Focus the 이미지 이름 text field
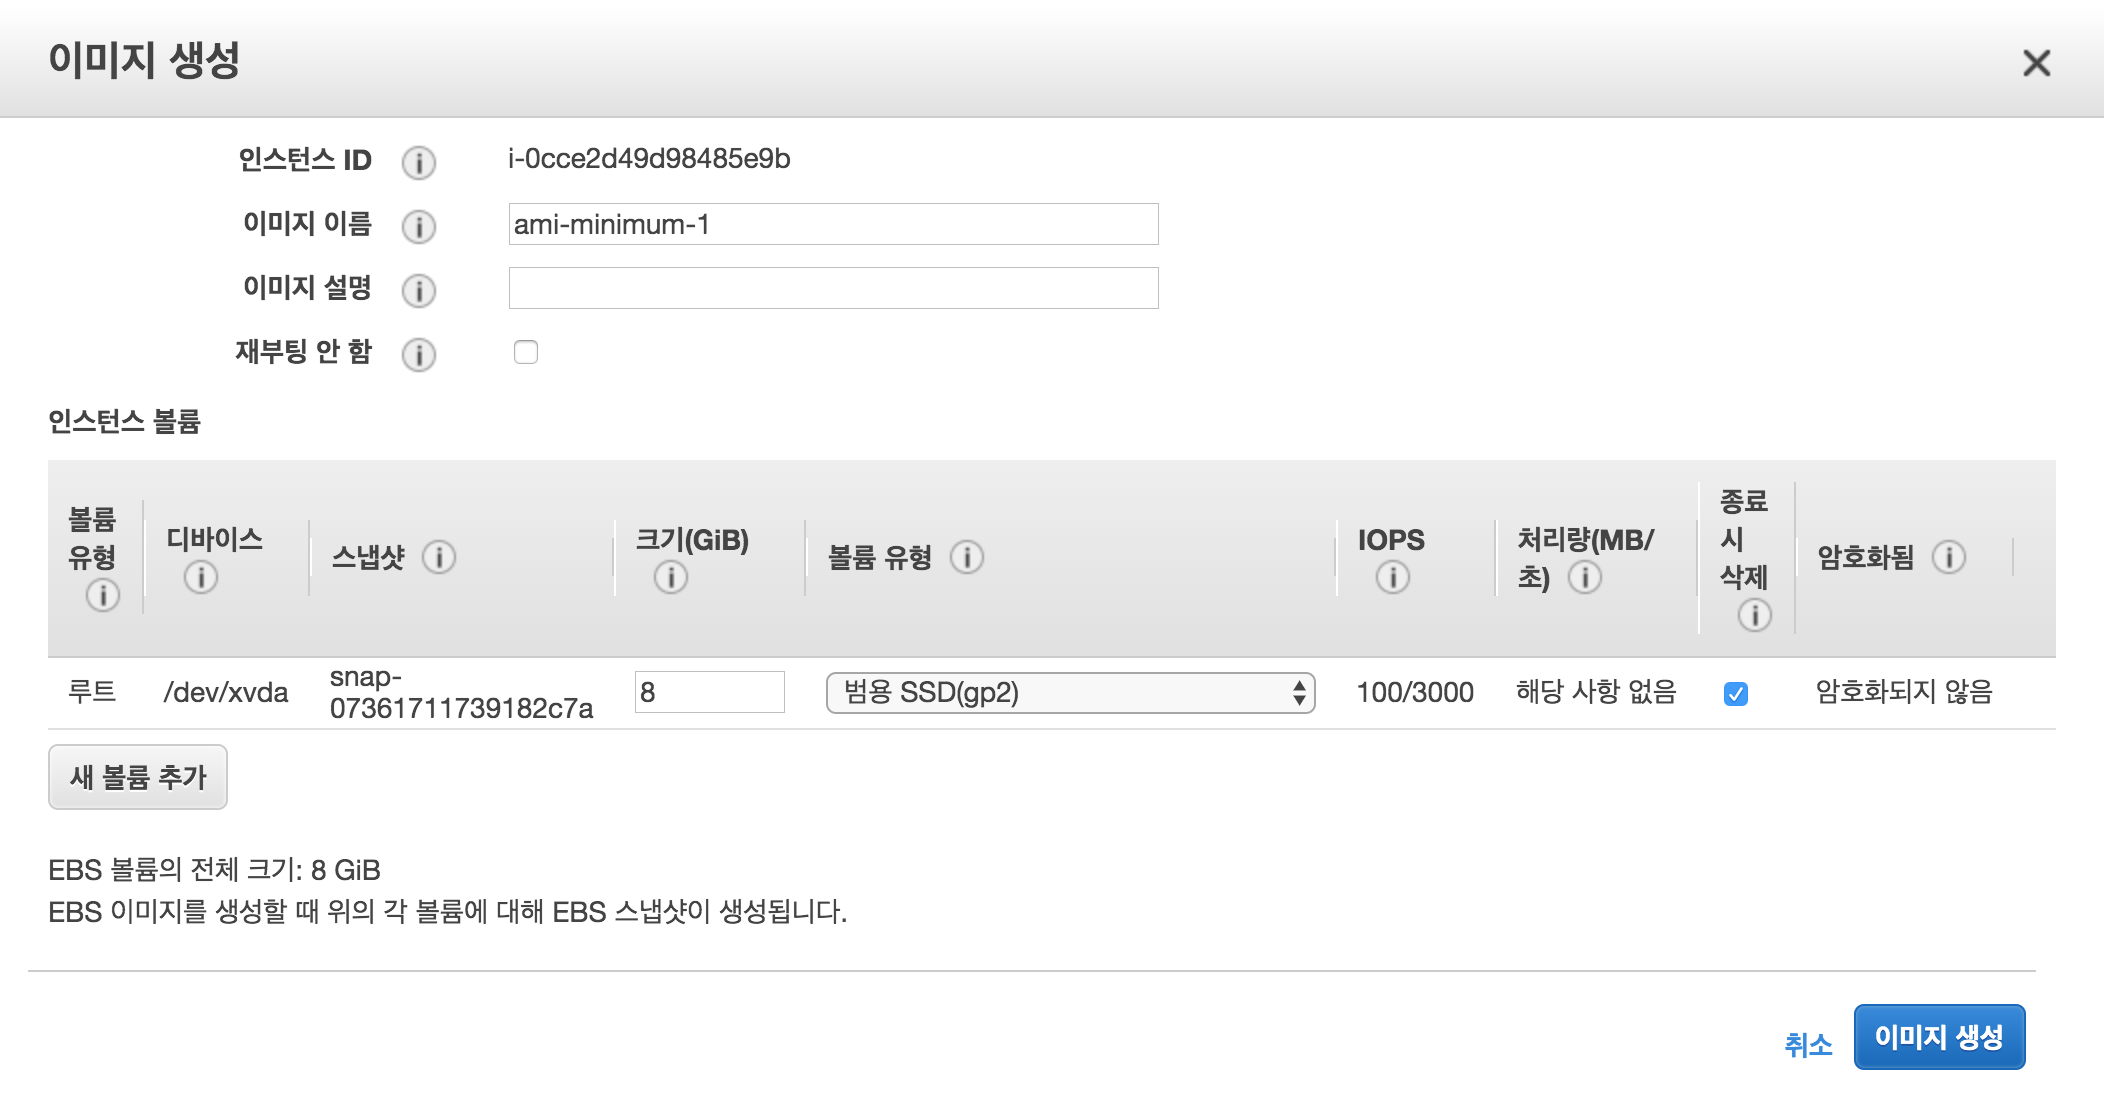 833,224
